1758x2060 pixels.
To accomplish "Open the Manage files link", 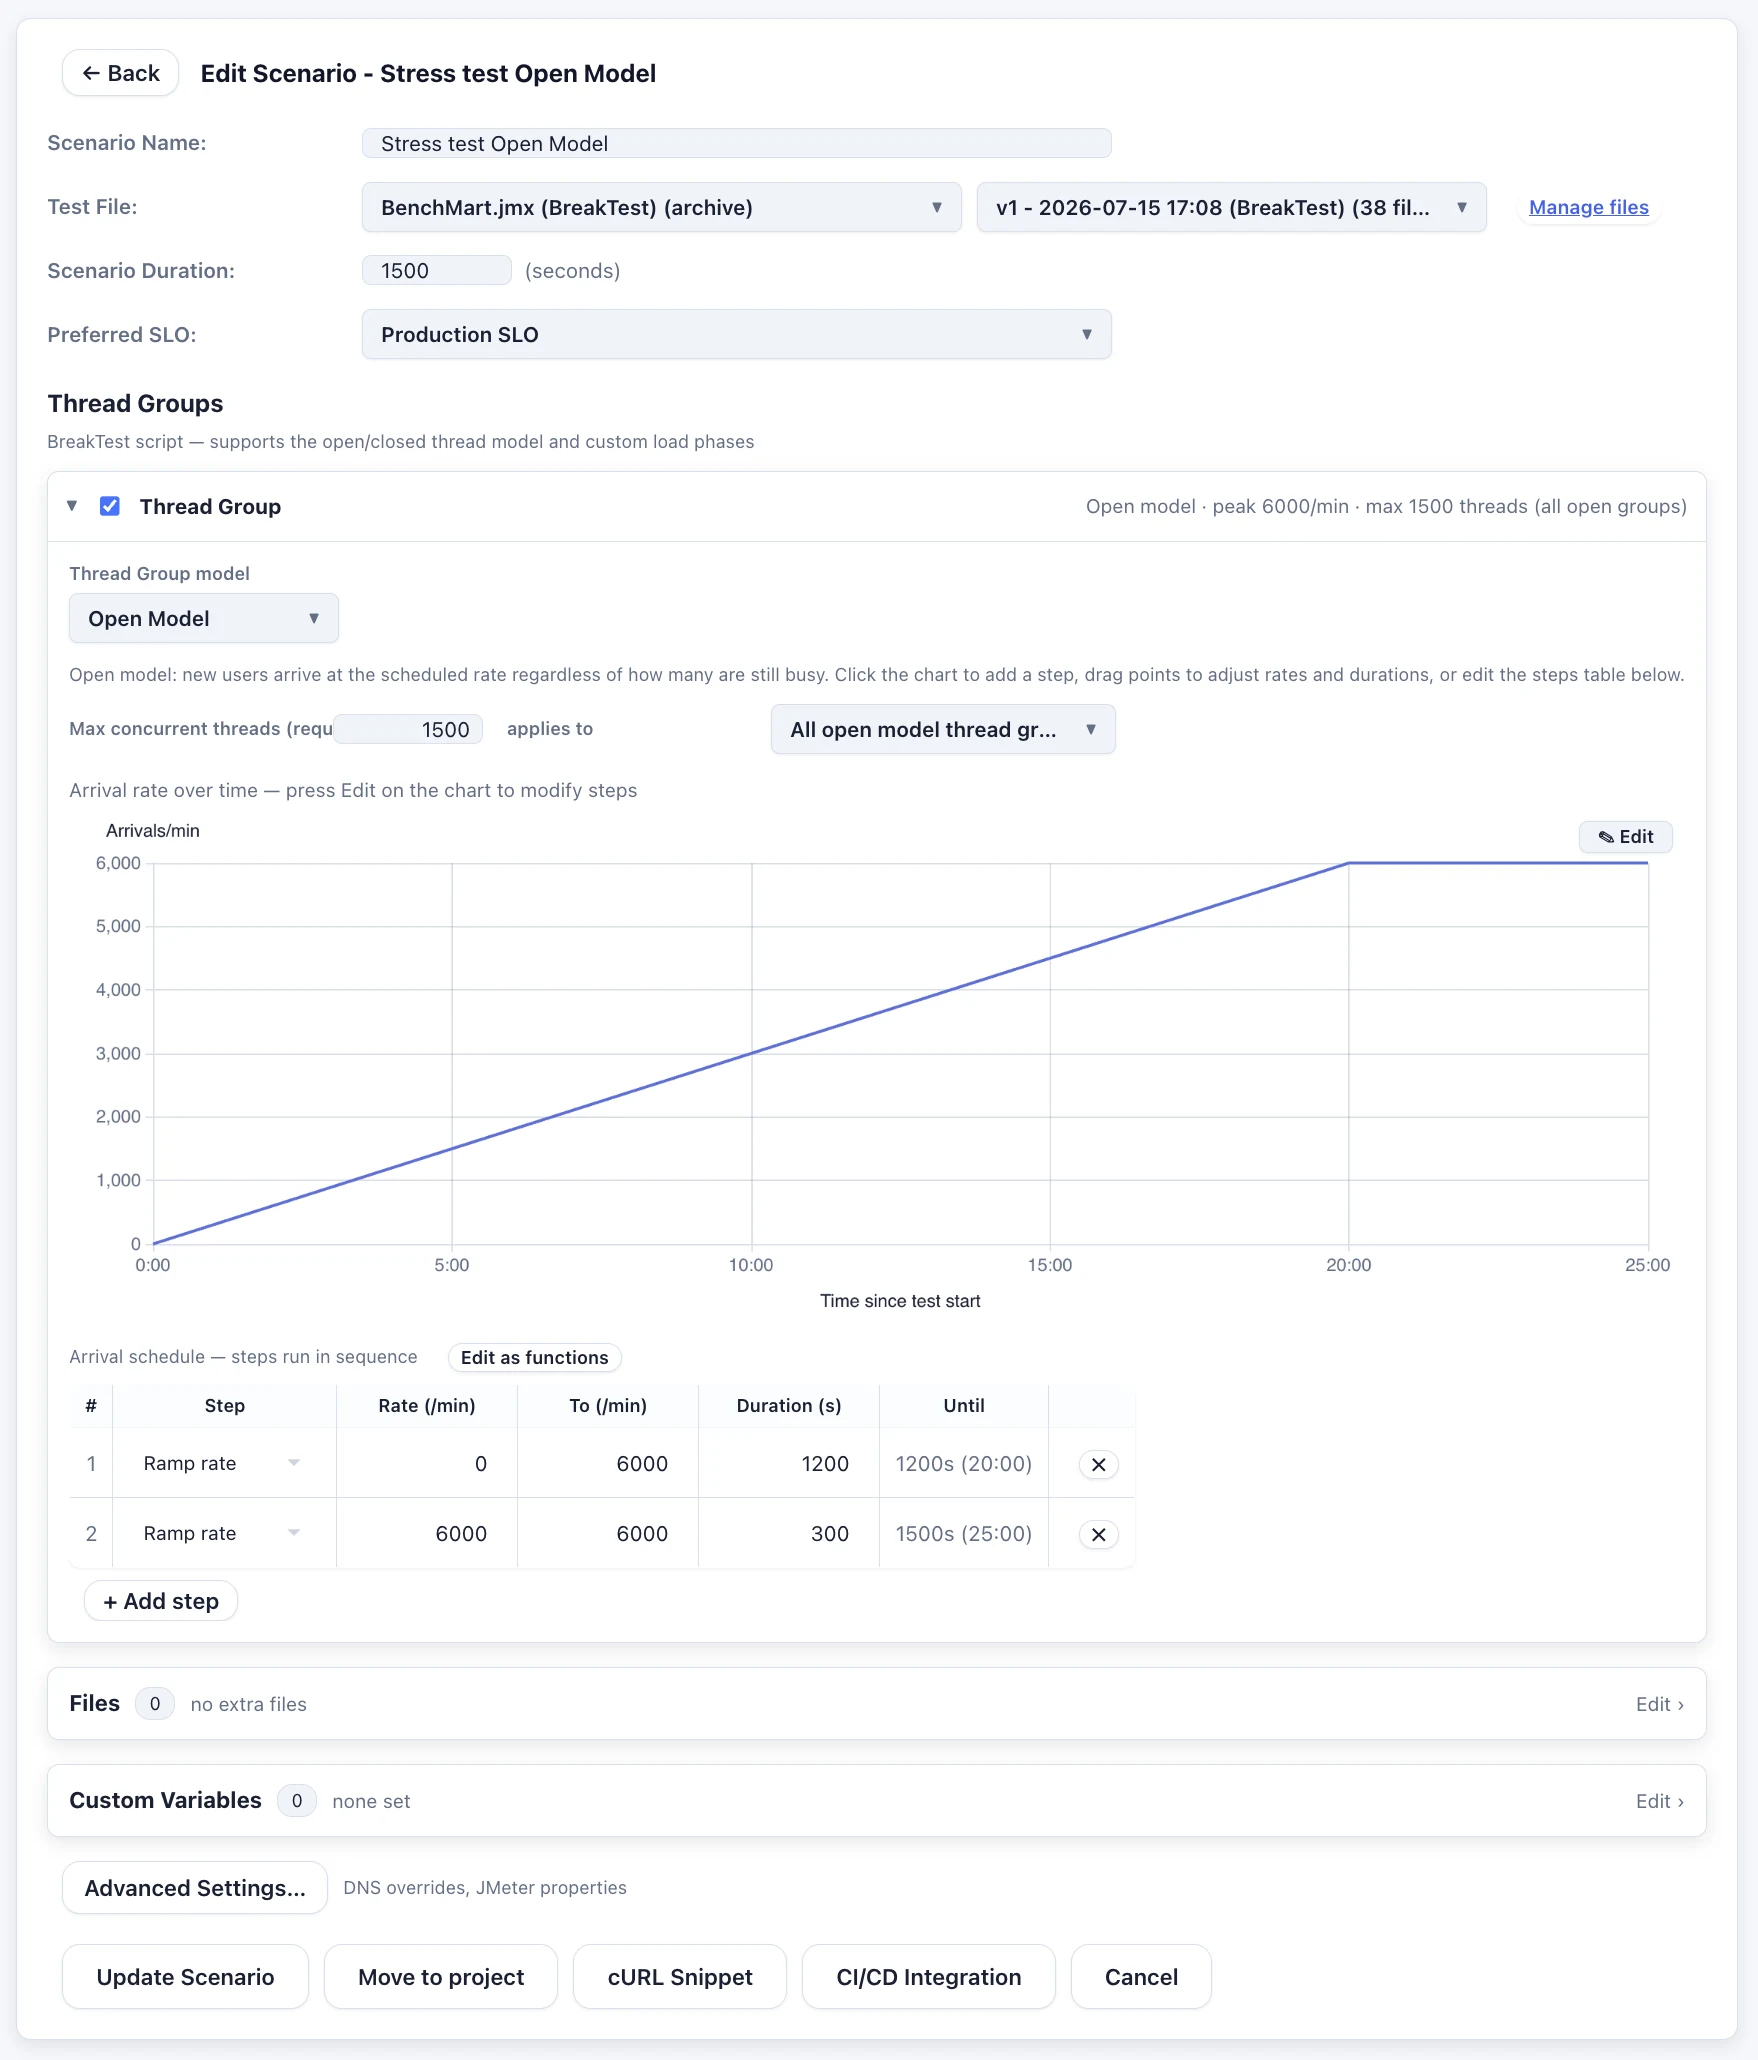I will 1588,207.
